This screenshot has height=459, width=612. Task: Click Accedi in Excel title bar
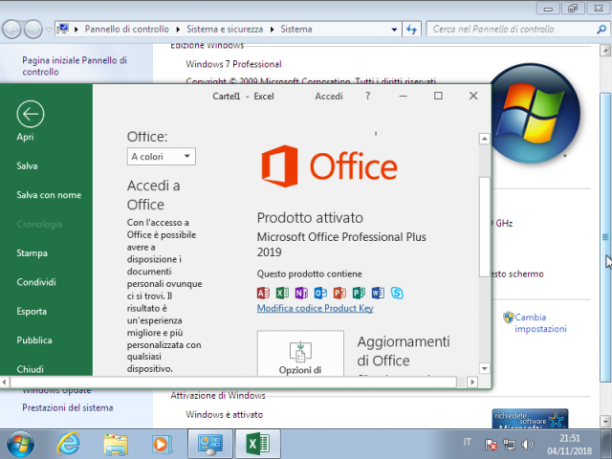(329, 96)
